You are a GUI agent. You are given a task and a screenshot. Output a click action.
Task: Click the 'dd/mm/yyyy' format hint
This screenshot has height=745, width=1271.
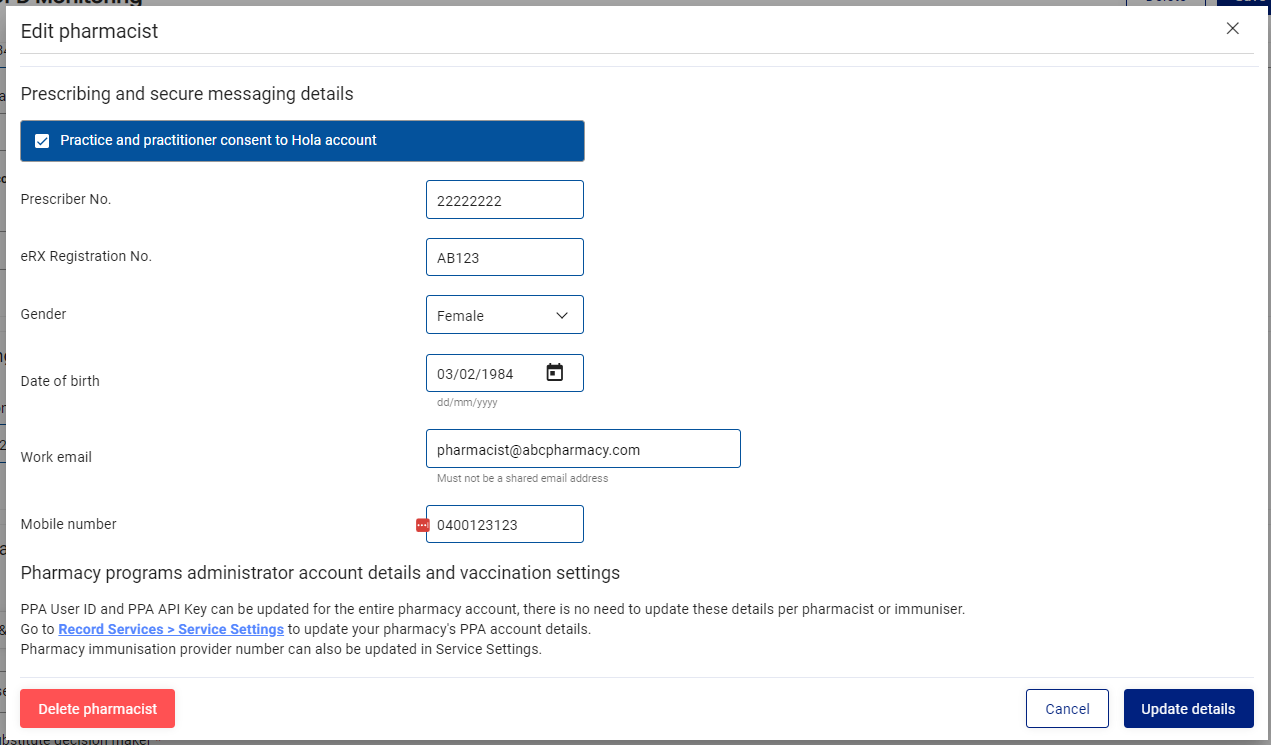point(467,403)
